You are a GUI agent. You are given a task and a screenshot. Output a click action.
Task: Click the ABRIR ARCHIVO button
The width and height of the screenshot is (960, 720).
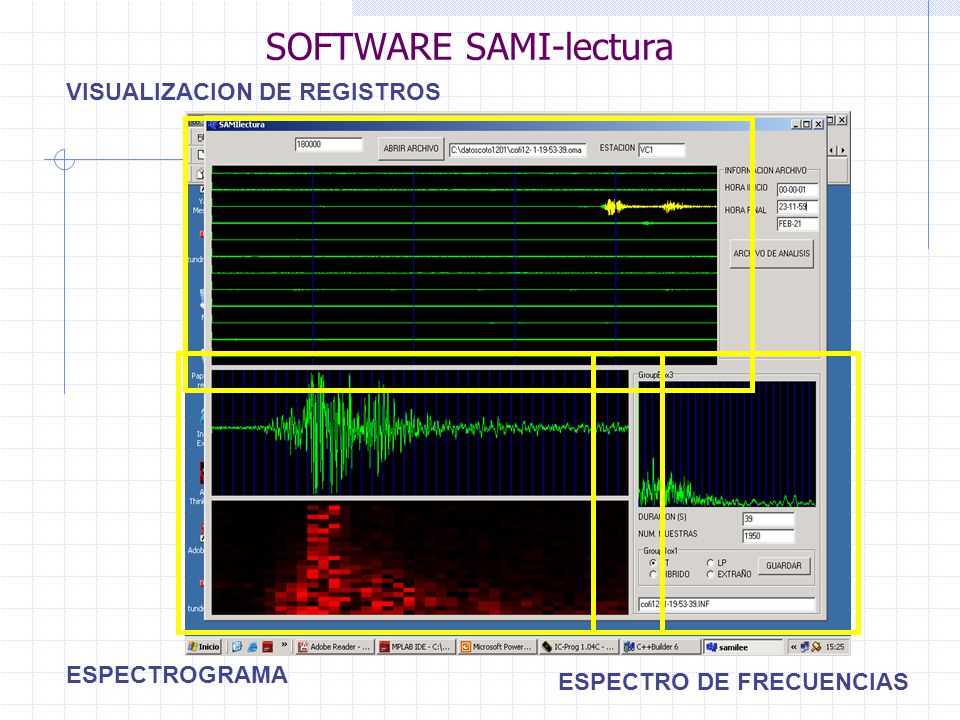[411, 149]
